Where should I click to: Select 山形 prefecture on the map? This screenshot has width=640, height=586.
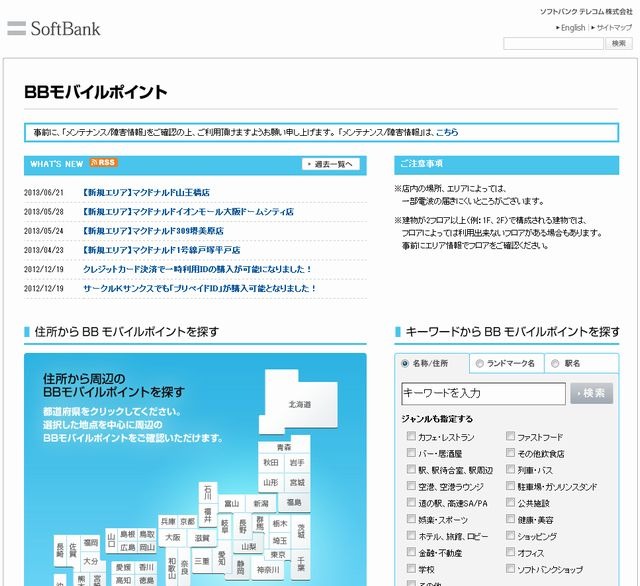tap(270, 482)
